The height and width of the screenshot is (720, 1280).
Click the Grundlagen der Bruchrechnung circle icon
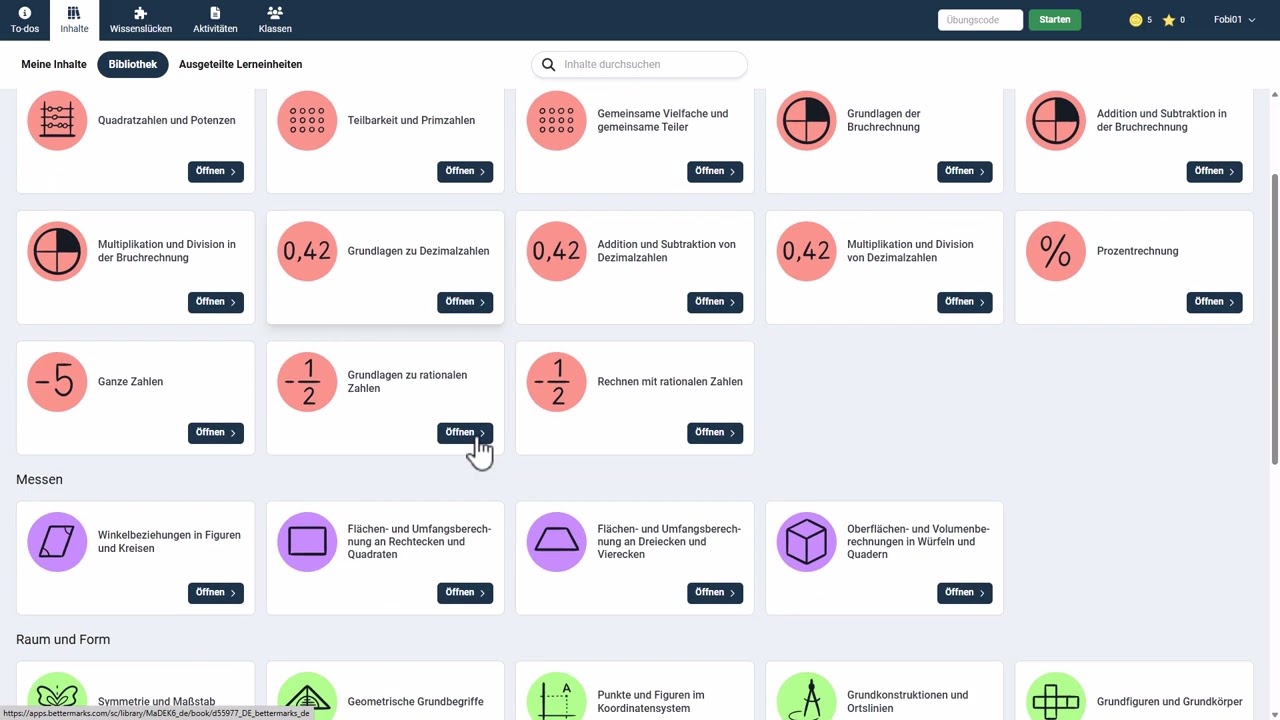(x=807, y=121)
